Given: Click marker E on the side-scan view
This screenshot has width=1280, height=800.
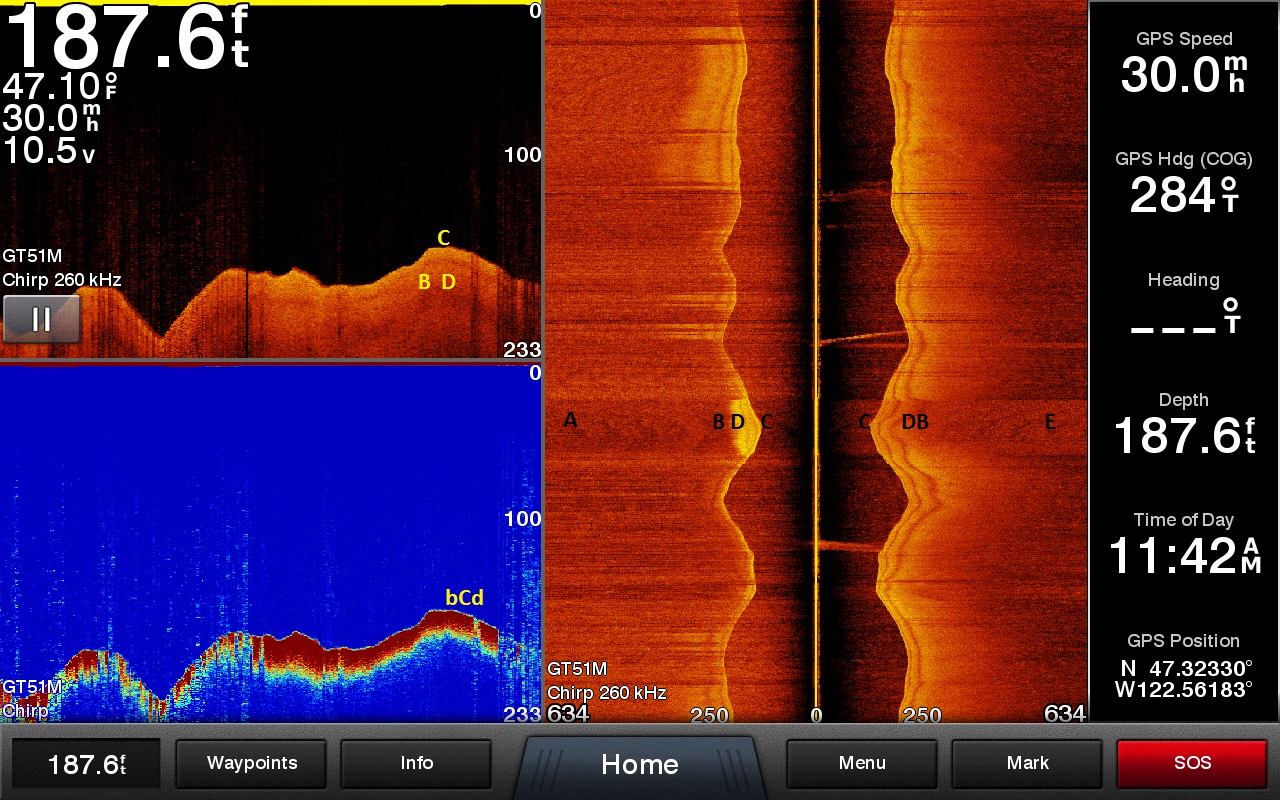Looking at the screenshot, I should click(1050, 423).
